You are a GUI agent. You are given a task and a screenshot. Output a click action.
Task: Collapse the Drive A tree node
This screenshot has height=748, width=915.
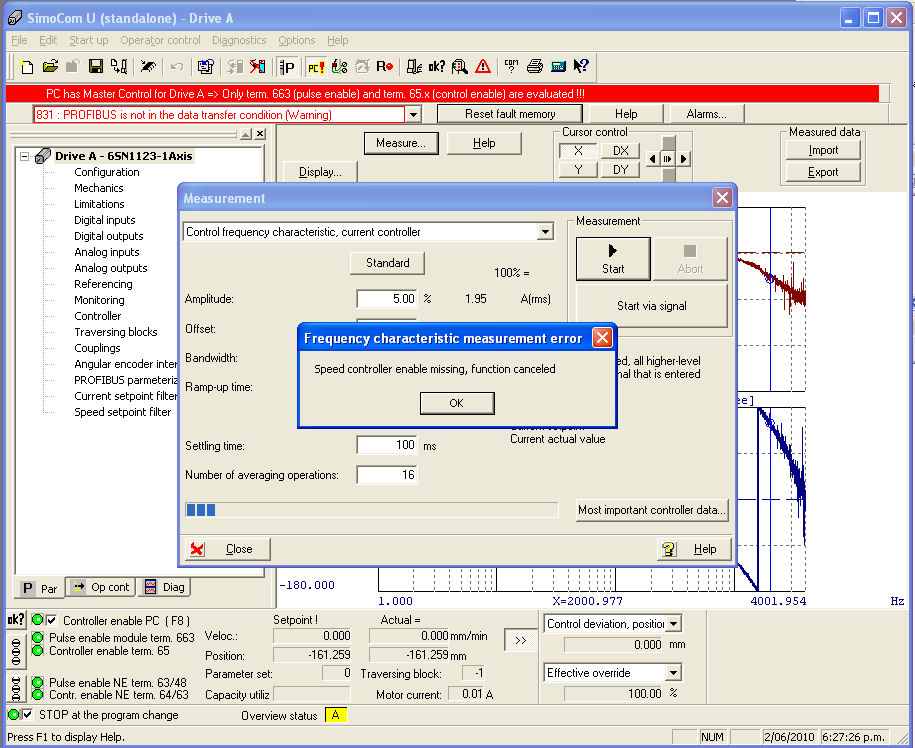(25, 156)
